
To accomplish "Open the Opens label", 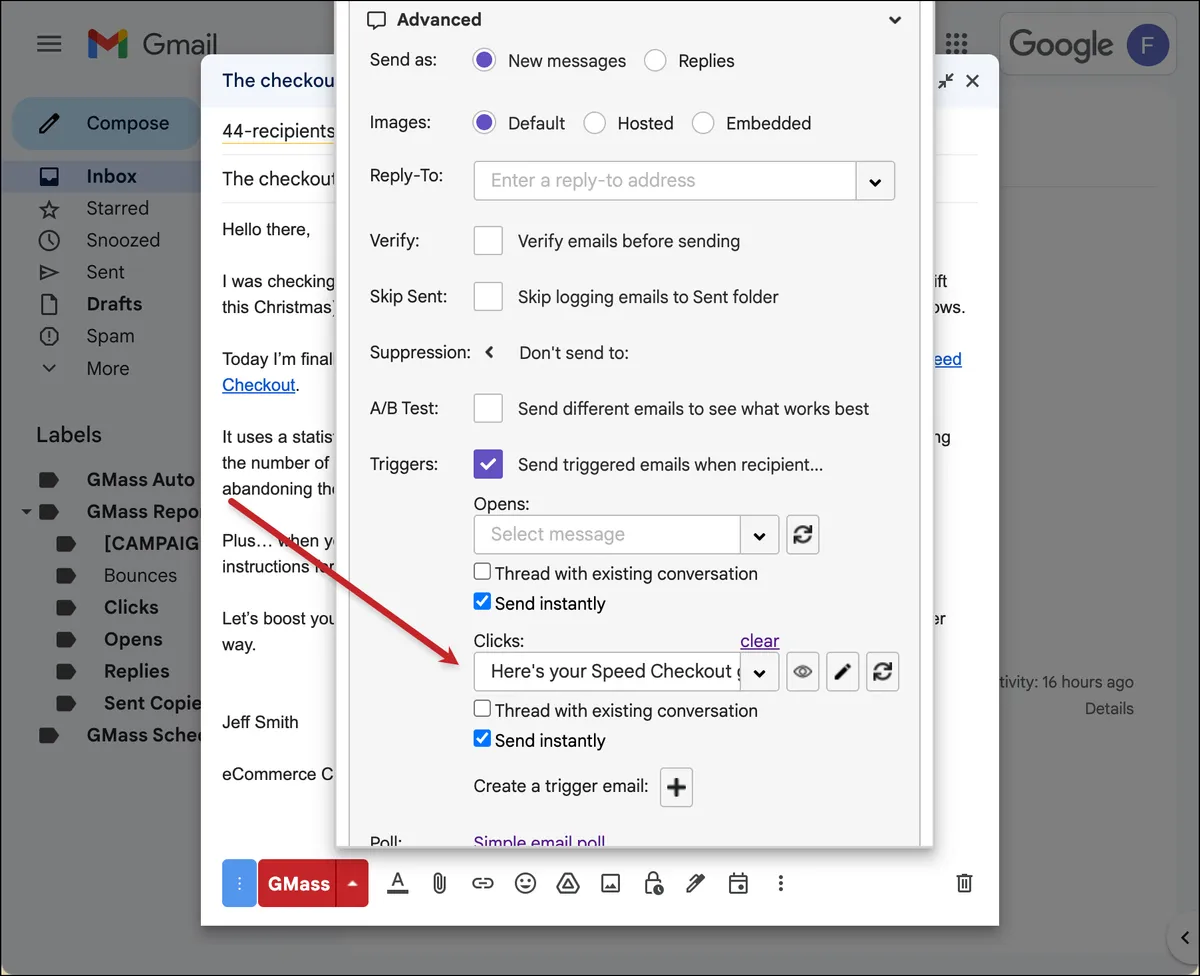I will (133, 639).
